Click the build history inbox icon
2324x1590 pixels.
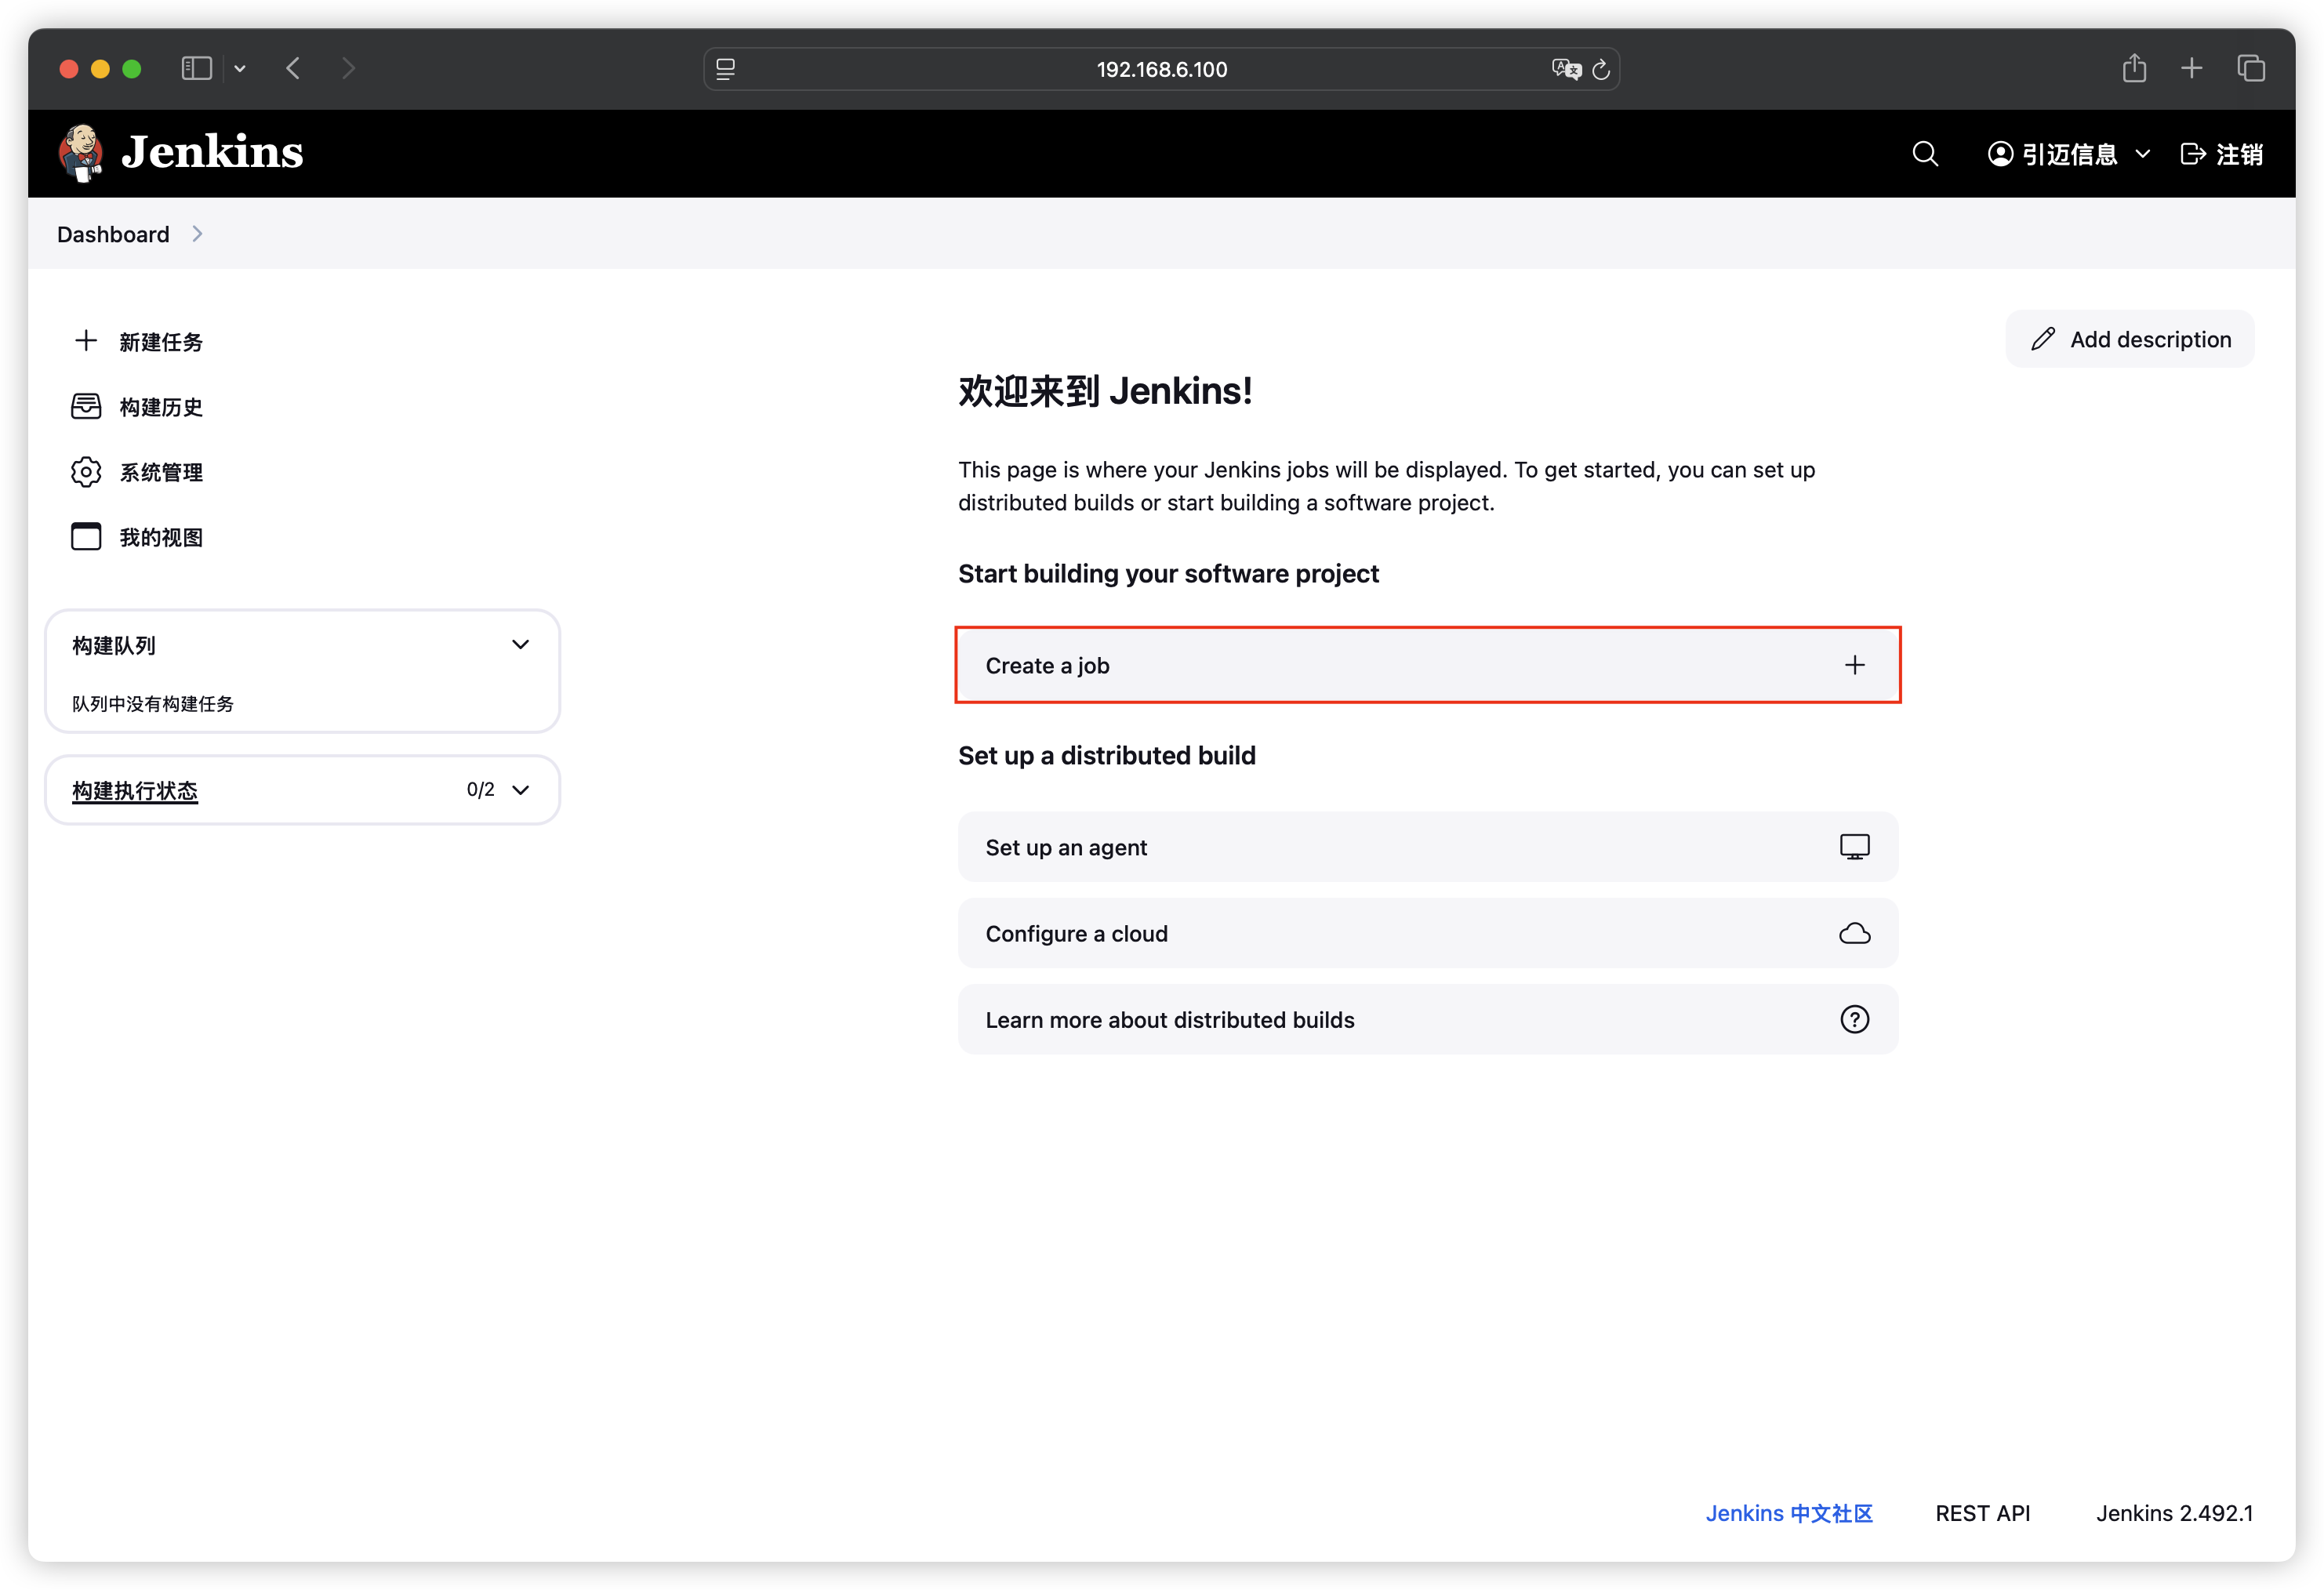pyautogui.click(x=86, y=406)
